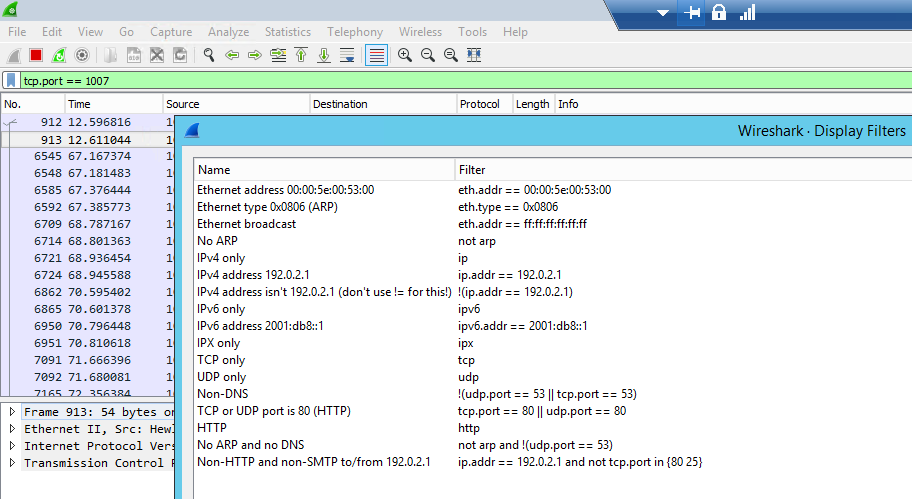Restart the current capture with green fin icon
The image size is (912, 499).
59,55
